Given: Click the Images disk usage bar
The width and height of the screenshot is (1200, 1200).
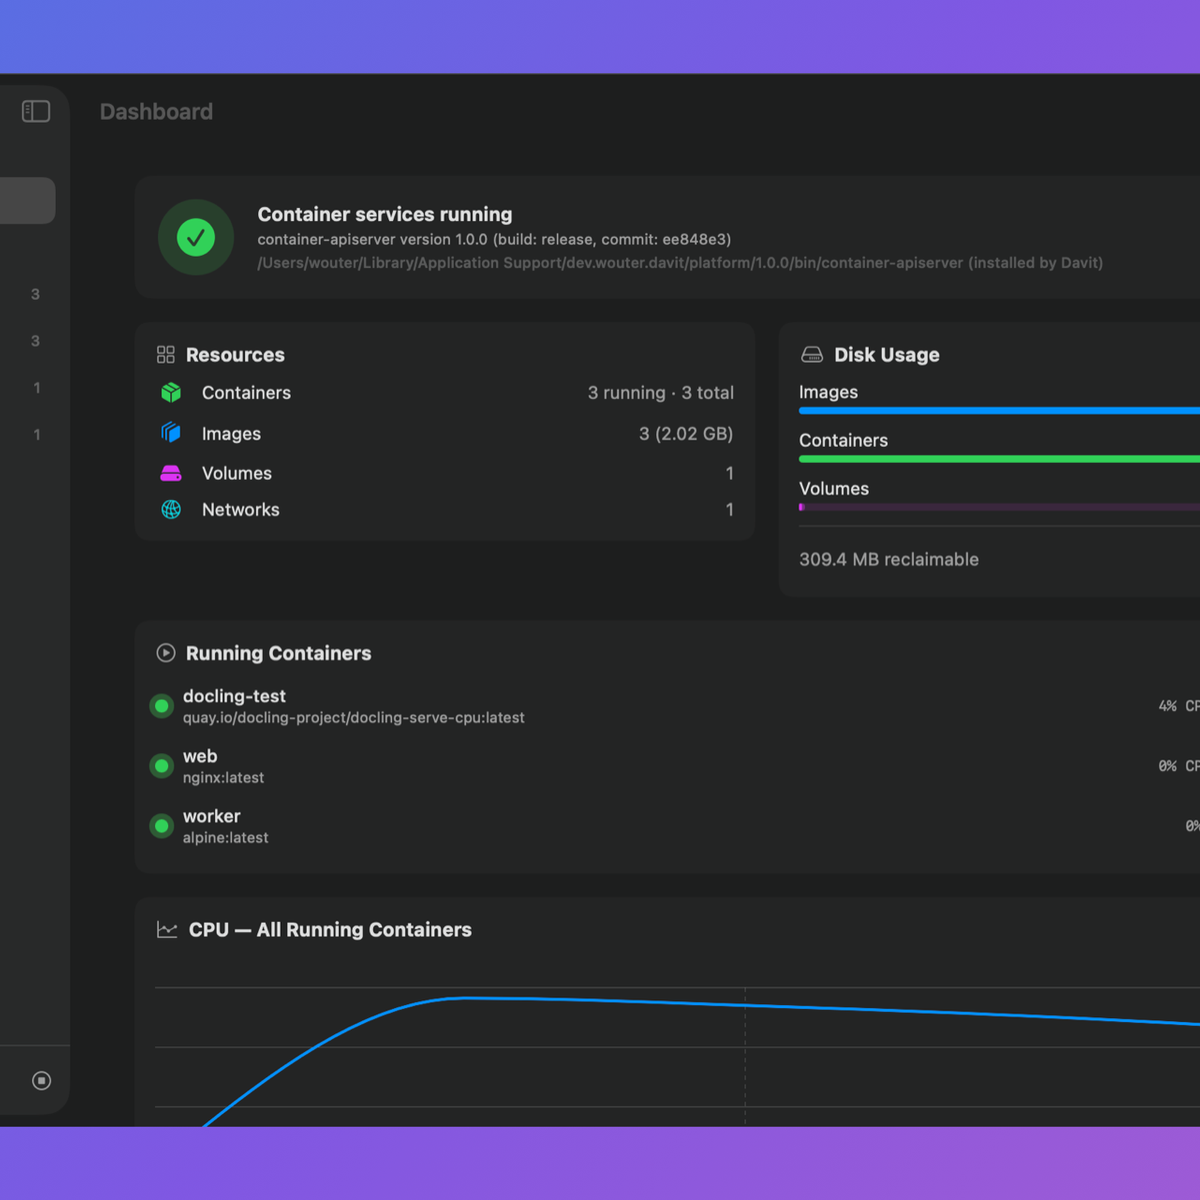Looking at the screenshot, I should tap(999, 411).
